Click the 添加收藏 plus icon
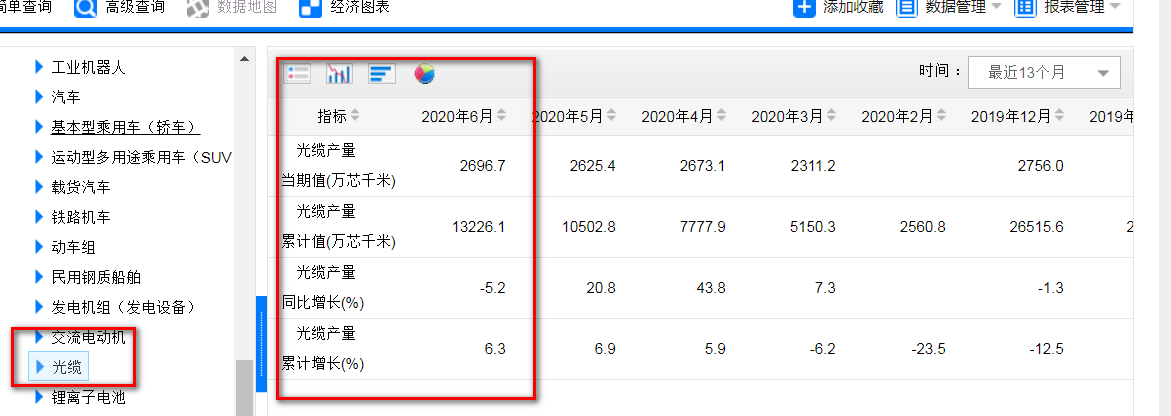 coord(804,8)
